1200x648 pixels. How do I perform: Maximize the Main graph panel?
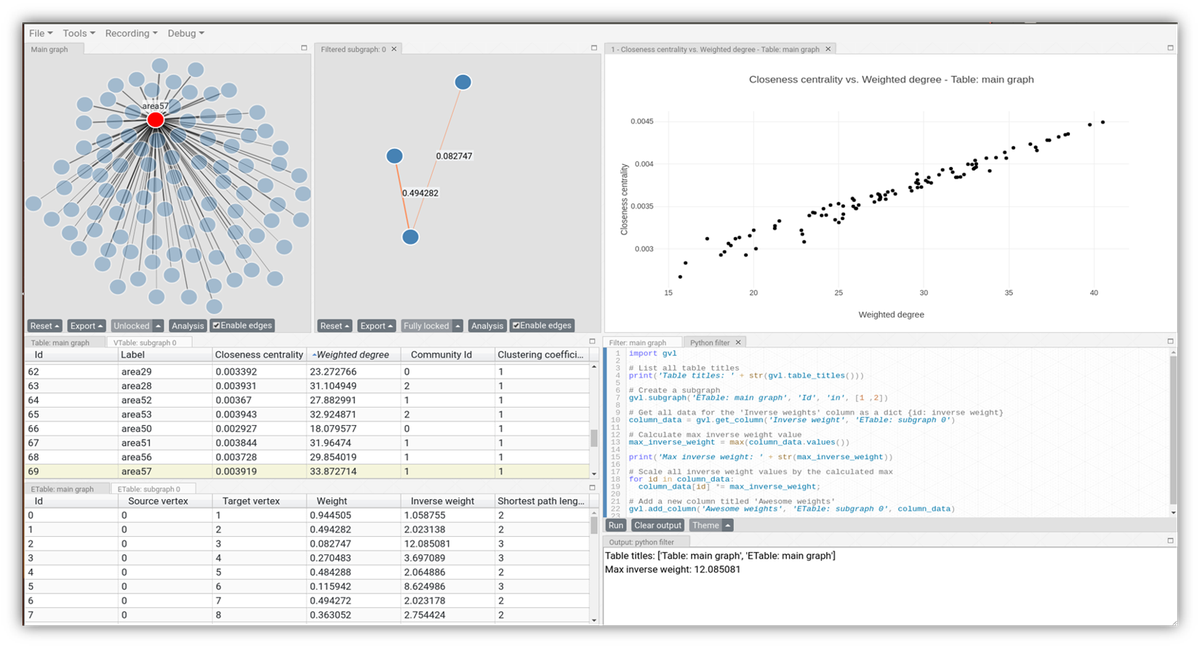(x=303, y=47)
